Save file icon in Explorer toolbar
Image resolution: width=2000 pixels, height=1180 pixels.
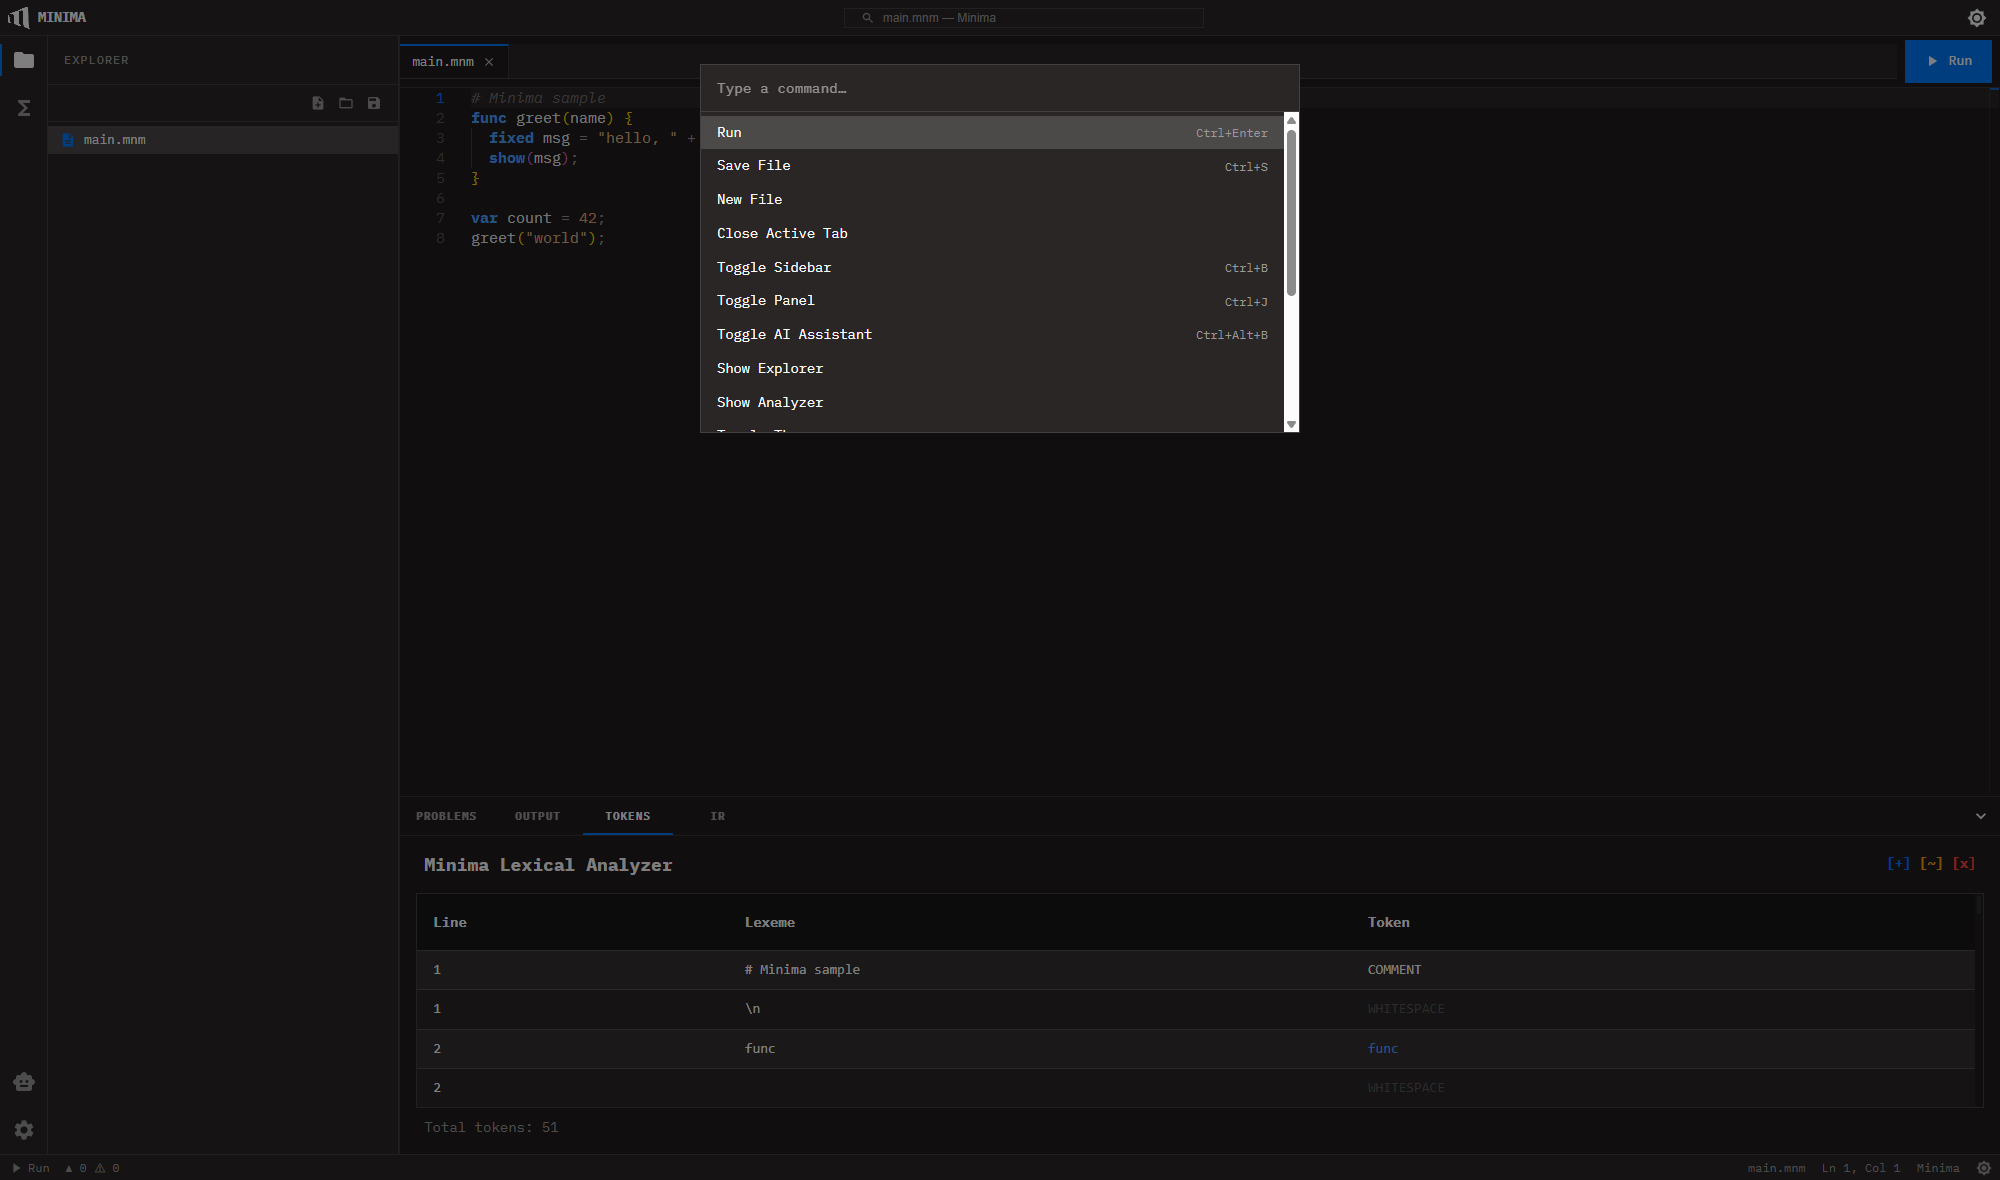pyautogui.click(x=374, y=103)
